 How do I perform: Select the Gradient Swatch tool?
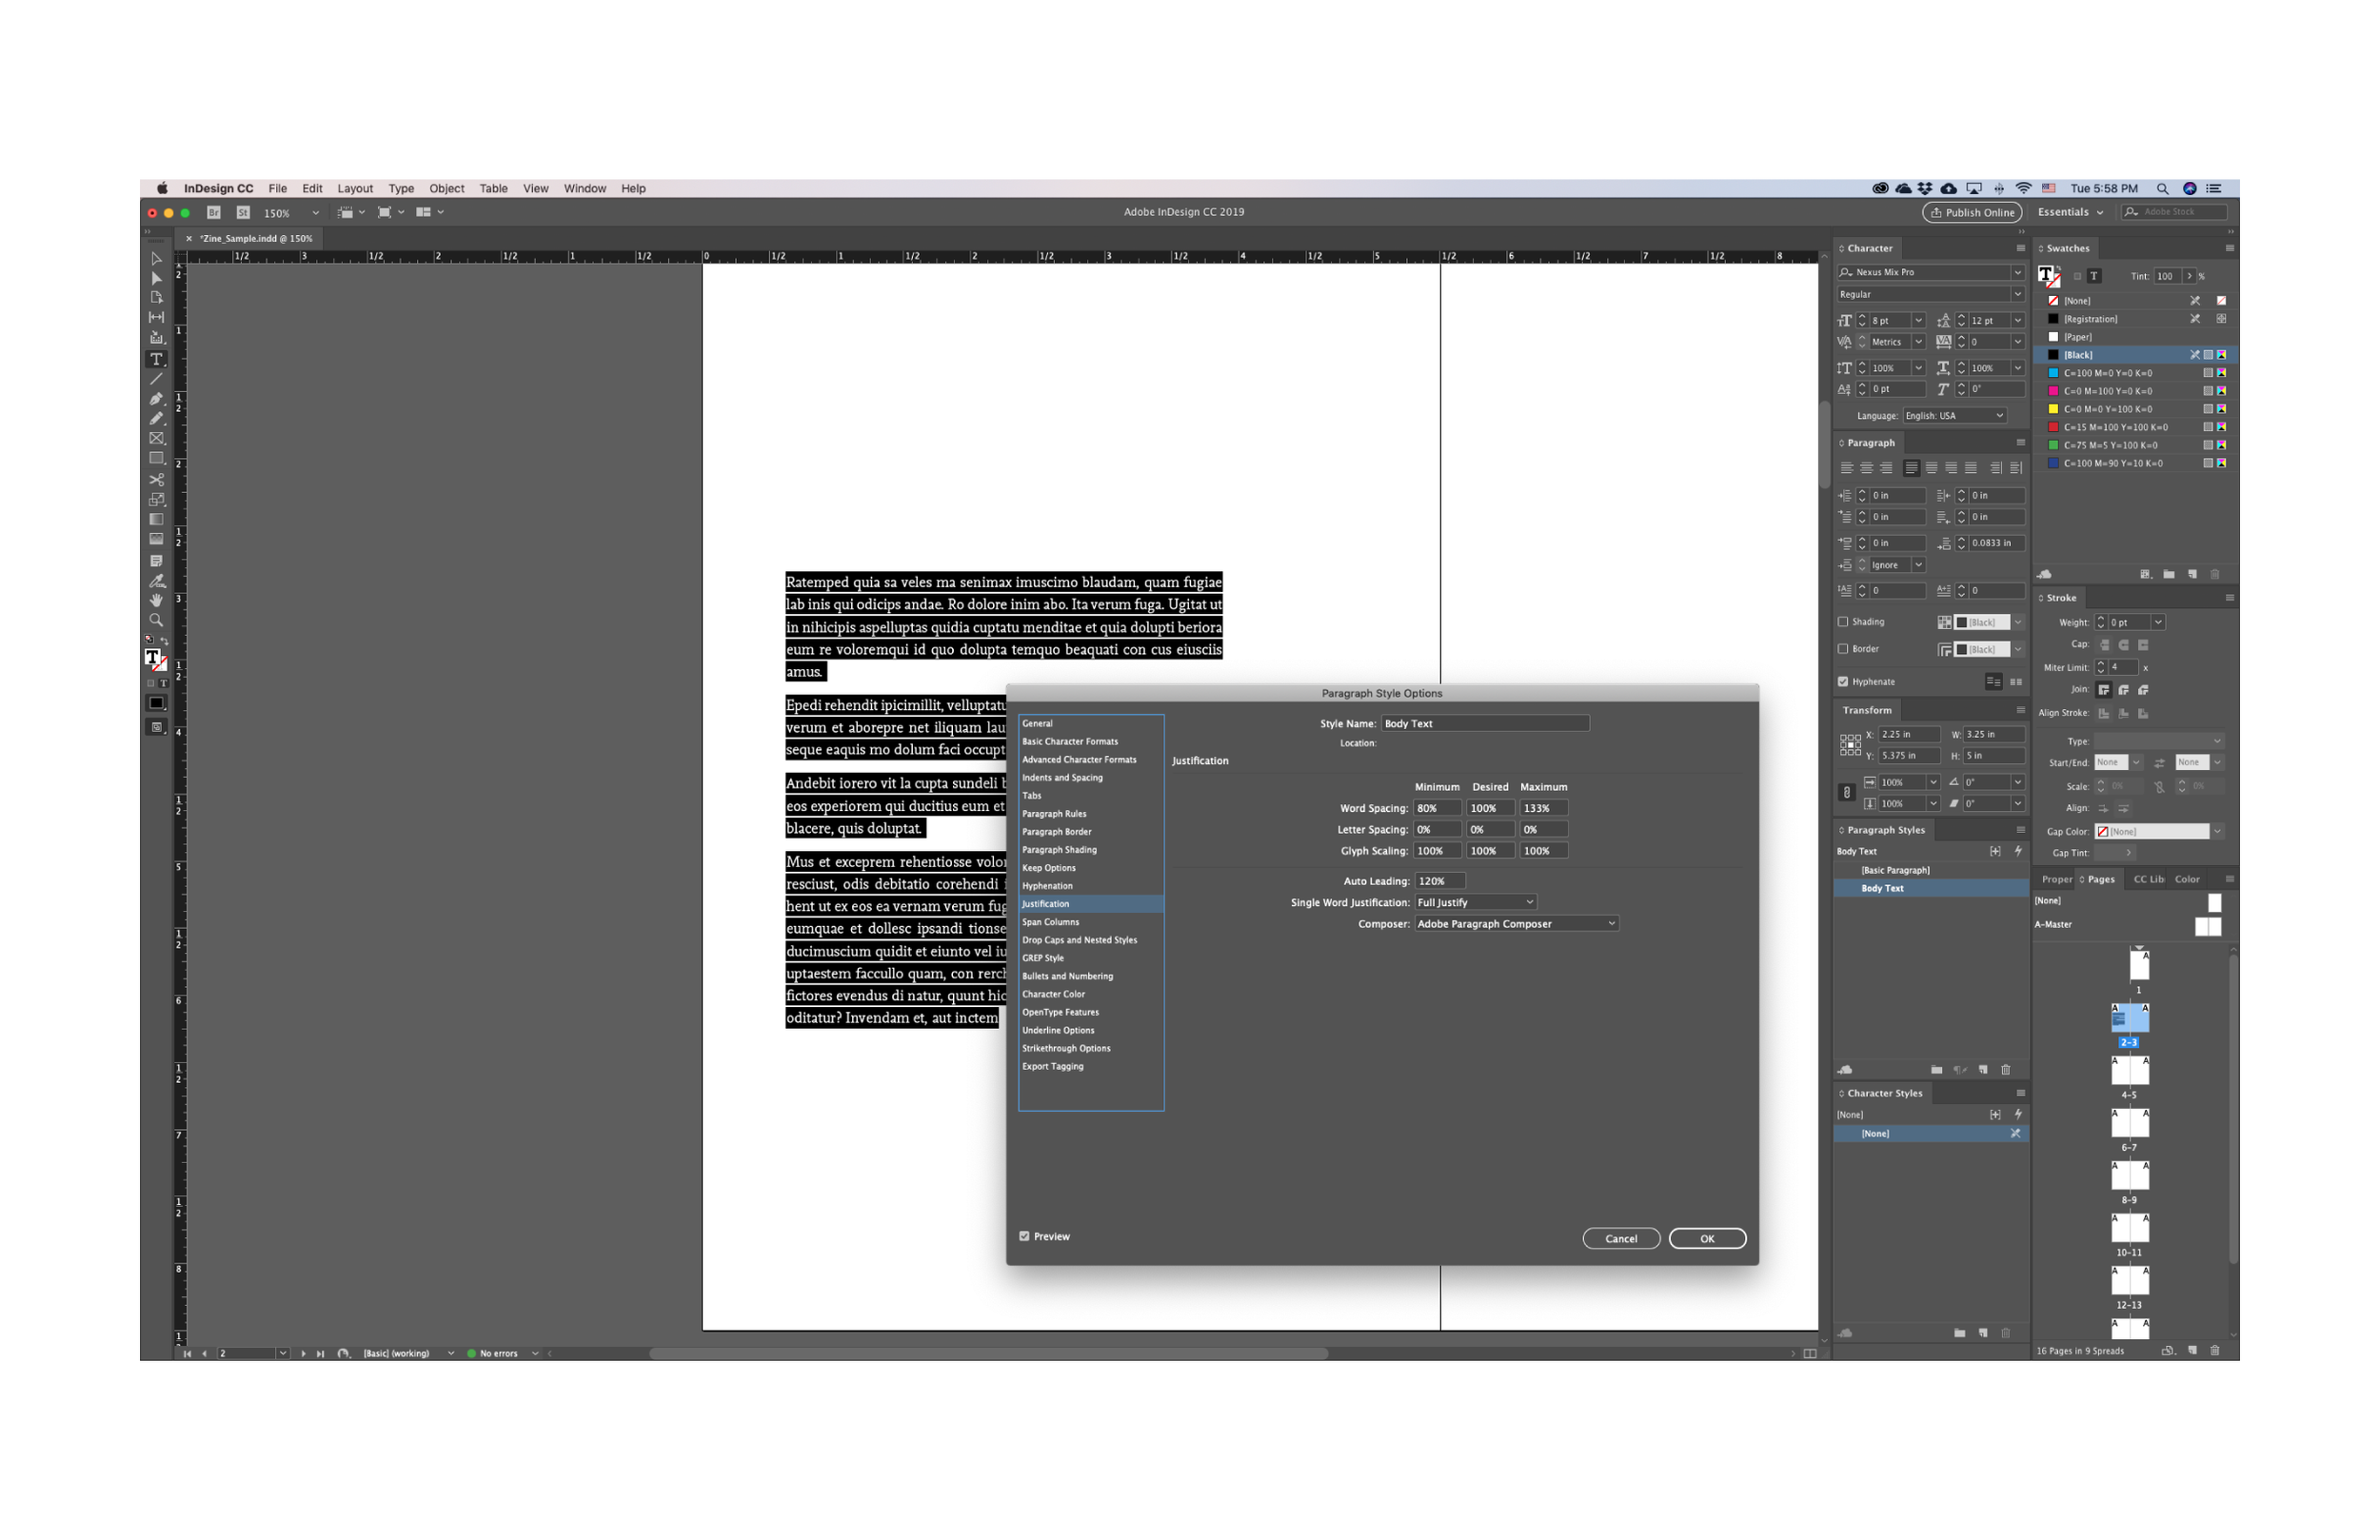(x=156, y=519)
